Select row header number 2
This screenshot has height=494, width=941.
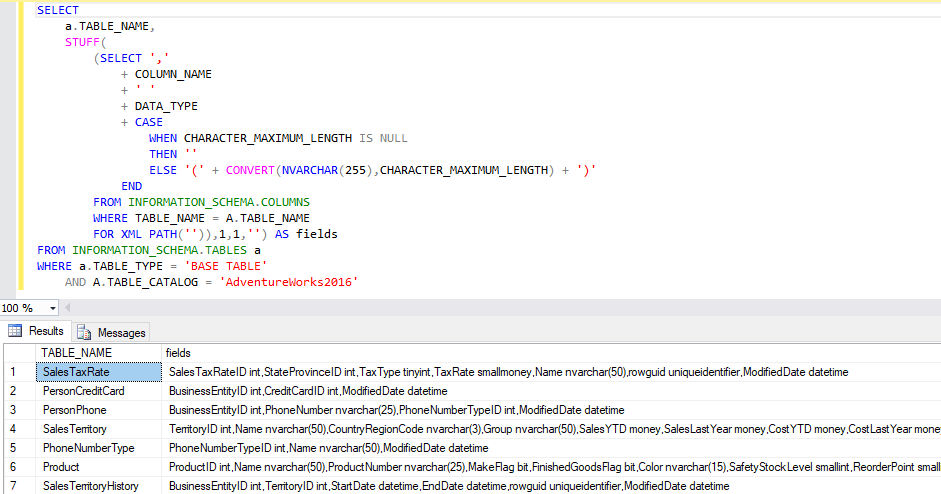(x=20, y=391)
